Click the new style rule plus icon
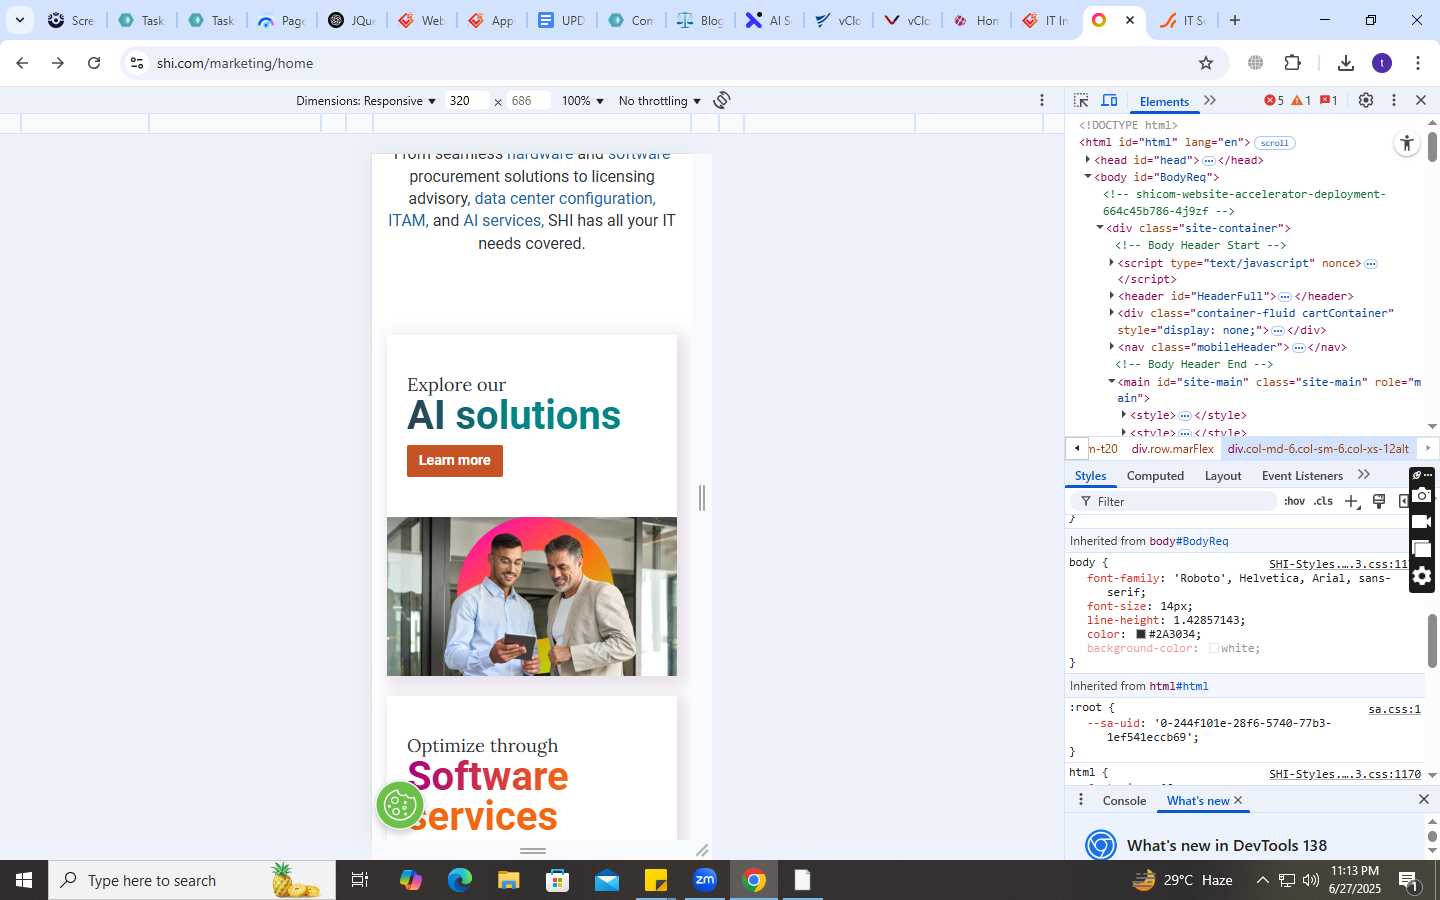The width and height of the screenshot is (1440, 900). (1352, 501)
